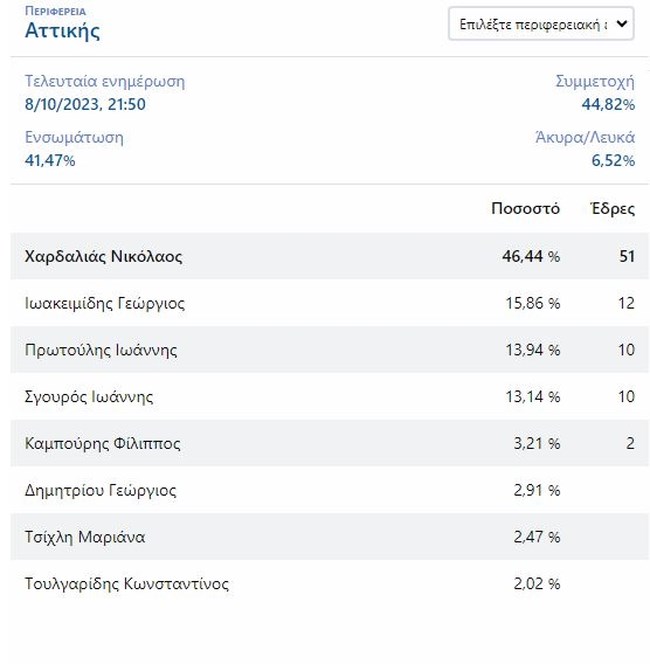Click the Ποσοστό column header
Screen dimensions: 650x664
coord(525,209)
